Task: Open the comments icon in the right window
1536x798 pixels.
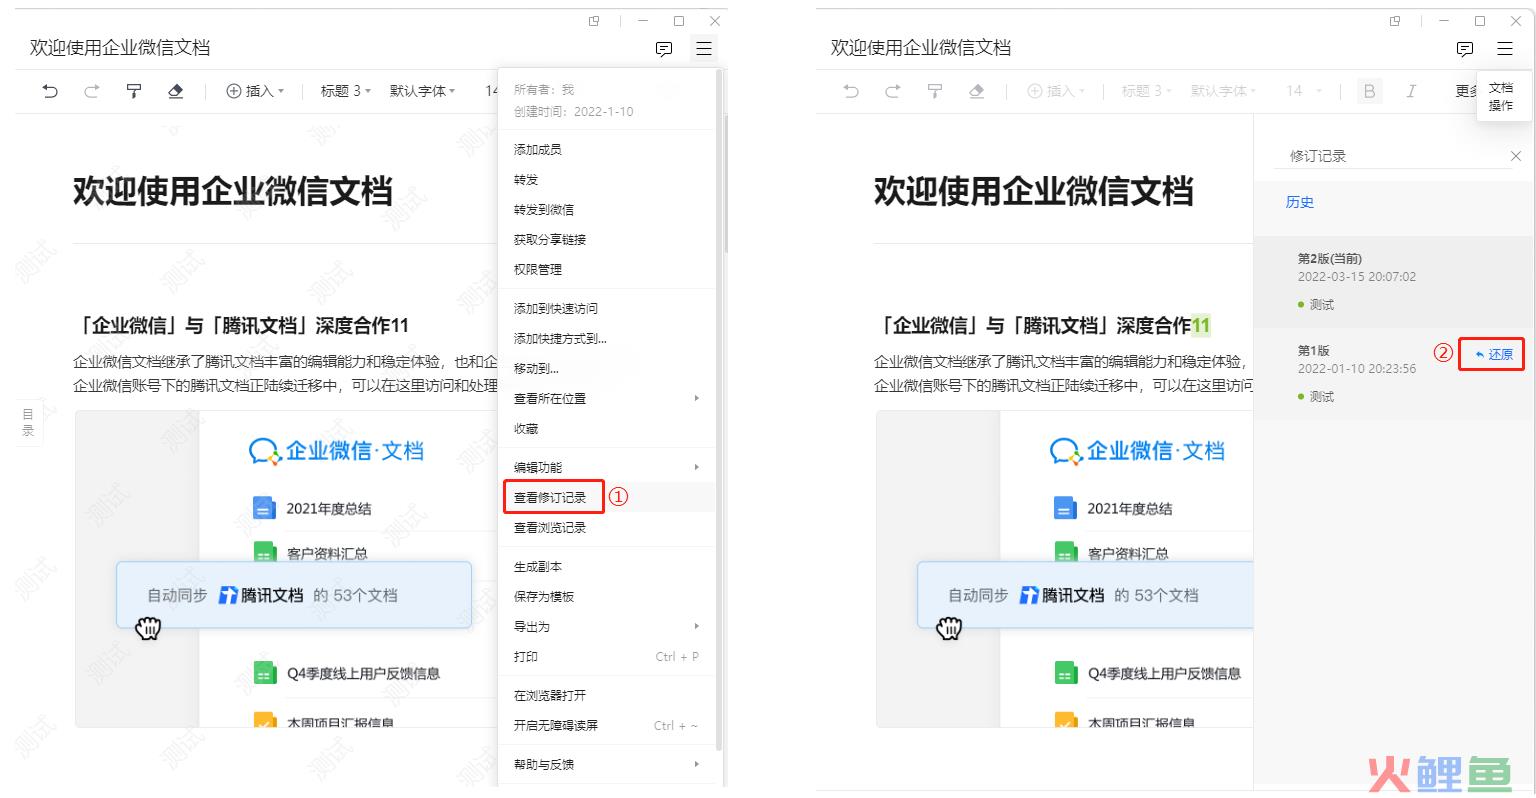Action: (1465, 49)
